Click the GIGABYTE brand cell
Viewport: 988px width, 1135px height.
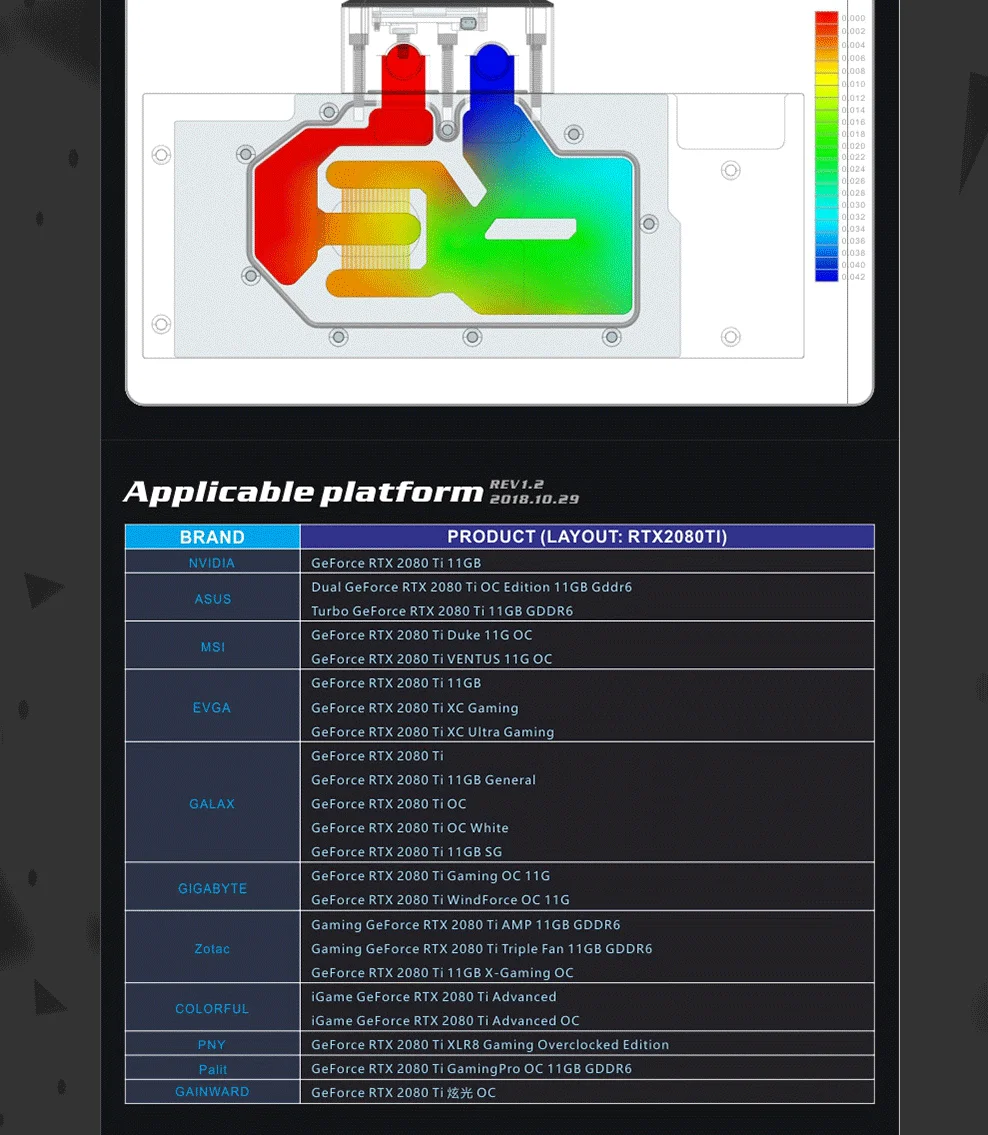pos(212,888)
